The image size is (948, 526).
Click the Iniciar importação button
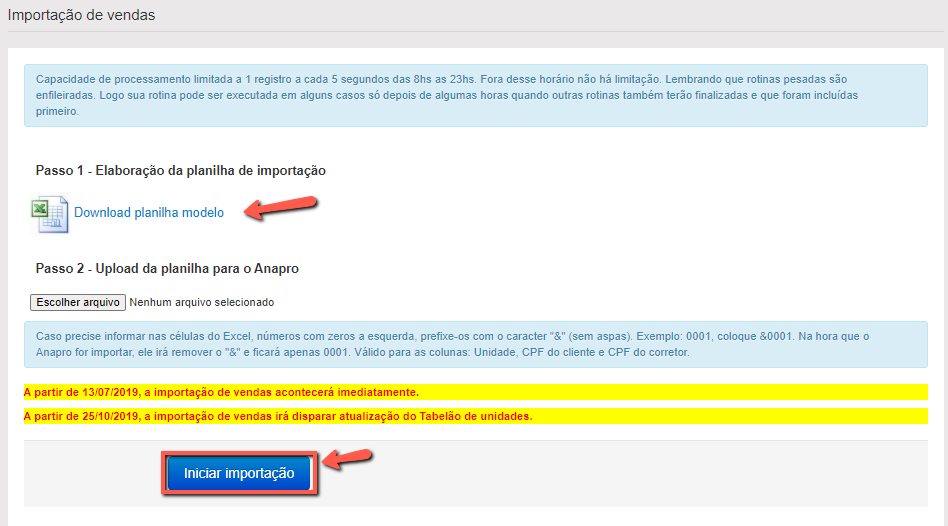coord(239,473)
